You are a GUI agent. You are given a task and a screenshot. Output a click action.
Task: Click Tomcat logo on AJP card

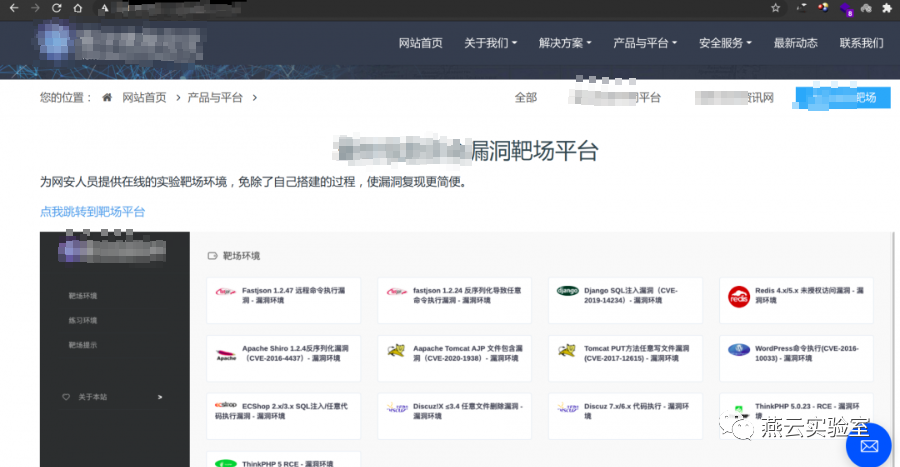click(x=396, y=350)
